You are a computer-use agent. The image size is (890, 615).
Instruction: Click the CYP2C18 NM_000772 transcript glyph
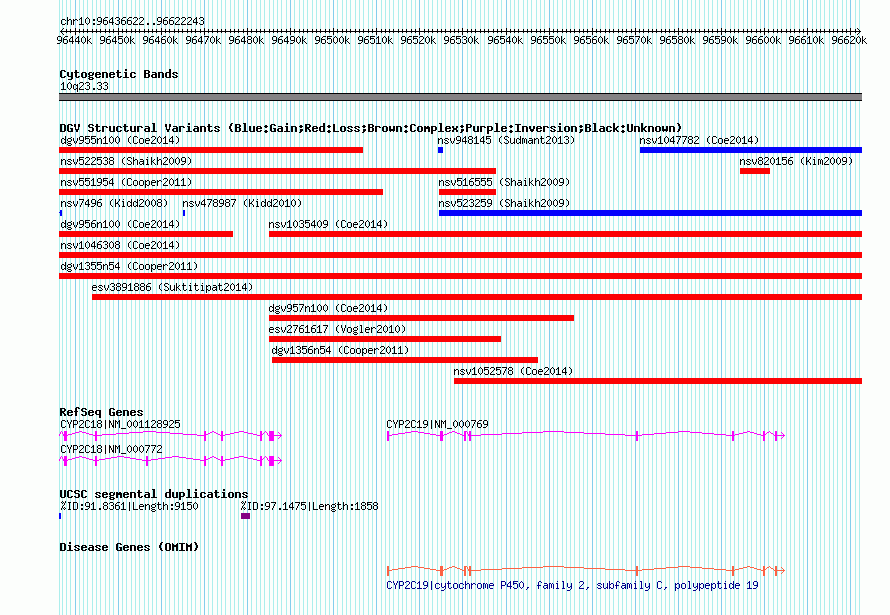point(170,461)
